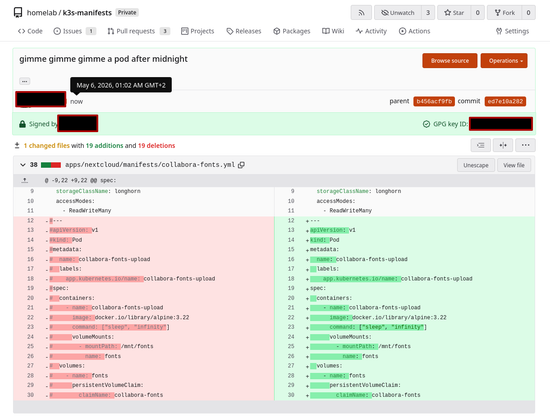
Task: Open diff options three-dots menu
Action: 525,145
